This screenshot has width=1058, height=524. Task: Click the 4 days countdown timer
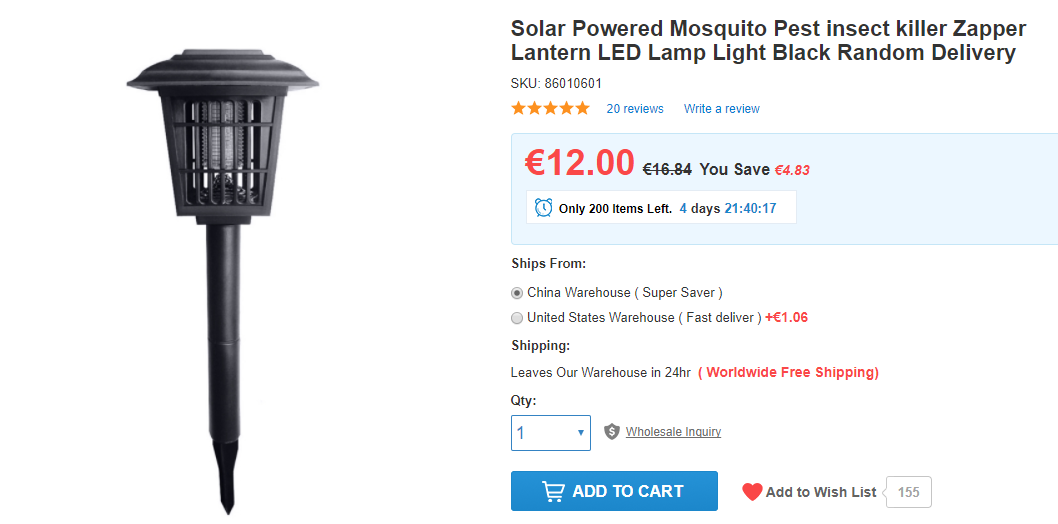727,209
